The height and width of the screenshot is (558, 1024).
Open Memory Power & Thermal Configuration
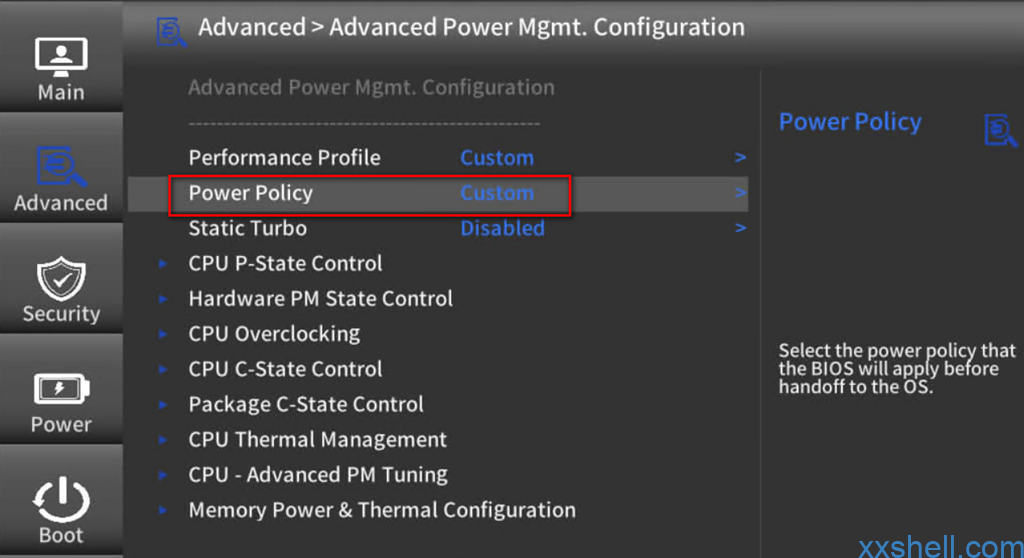click(x=382, y=510)
